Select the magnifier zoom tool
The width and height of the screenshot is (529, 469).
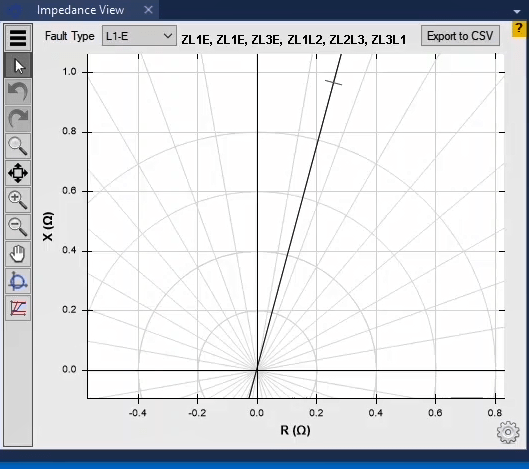click(18, 146)
